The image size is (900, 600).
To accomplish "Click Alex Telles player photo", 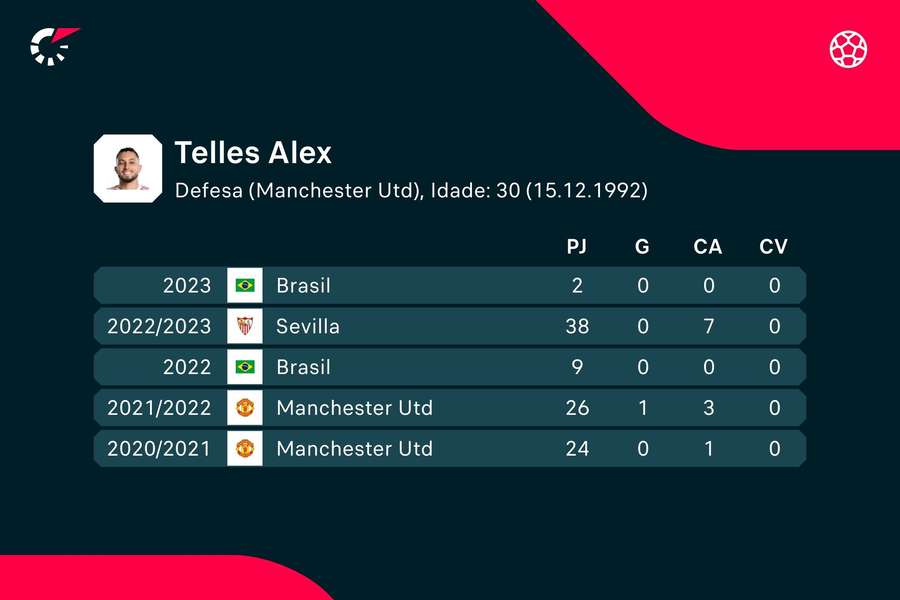I will pos(127,168).
